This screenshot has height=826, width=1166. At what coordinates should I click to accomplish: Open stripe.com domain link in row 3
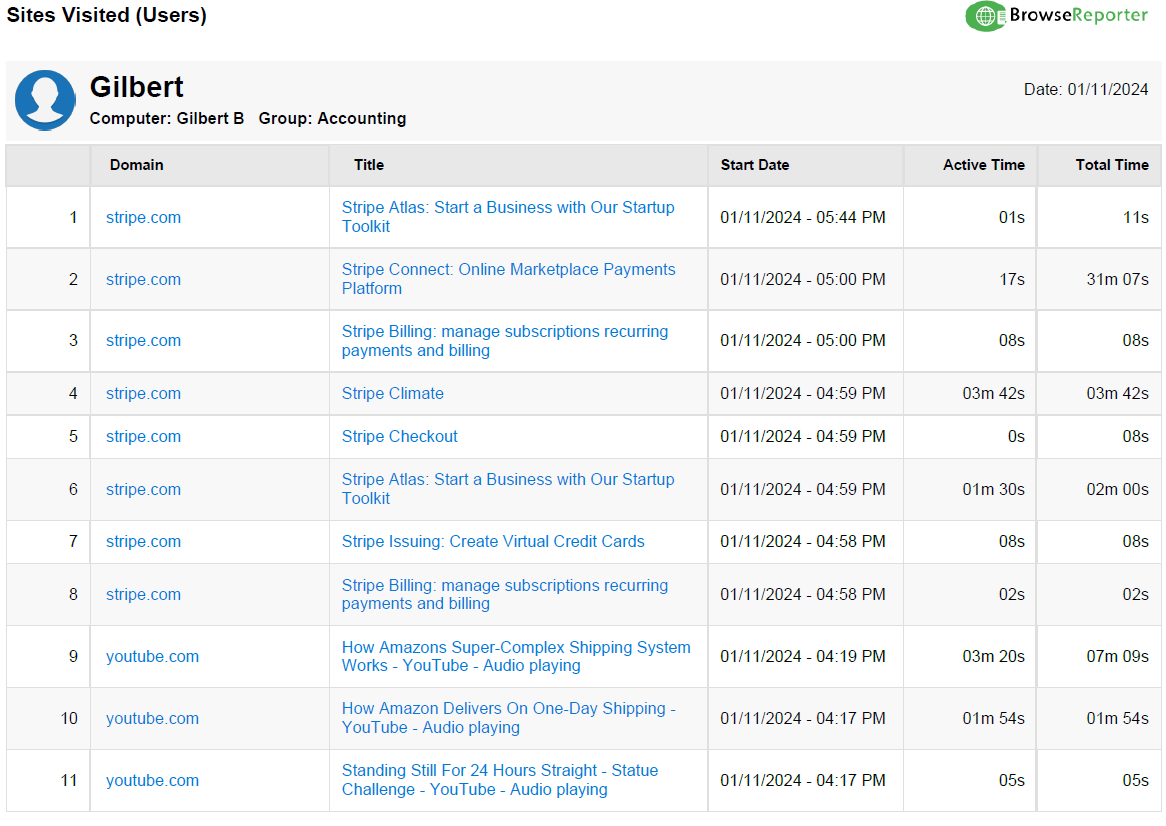tap(144, 341)
